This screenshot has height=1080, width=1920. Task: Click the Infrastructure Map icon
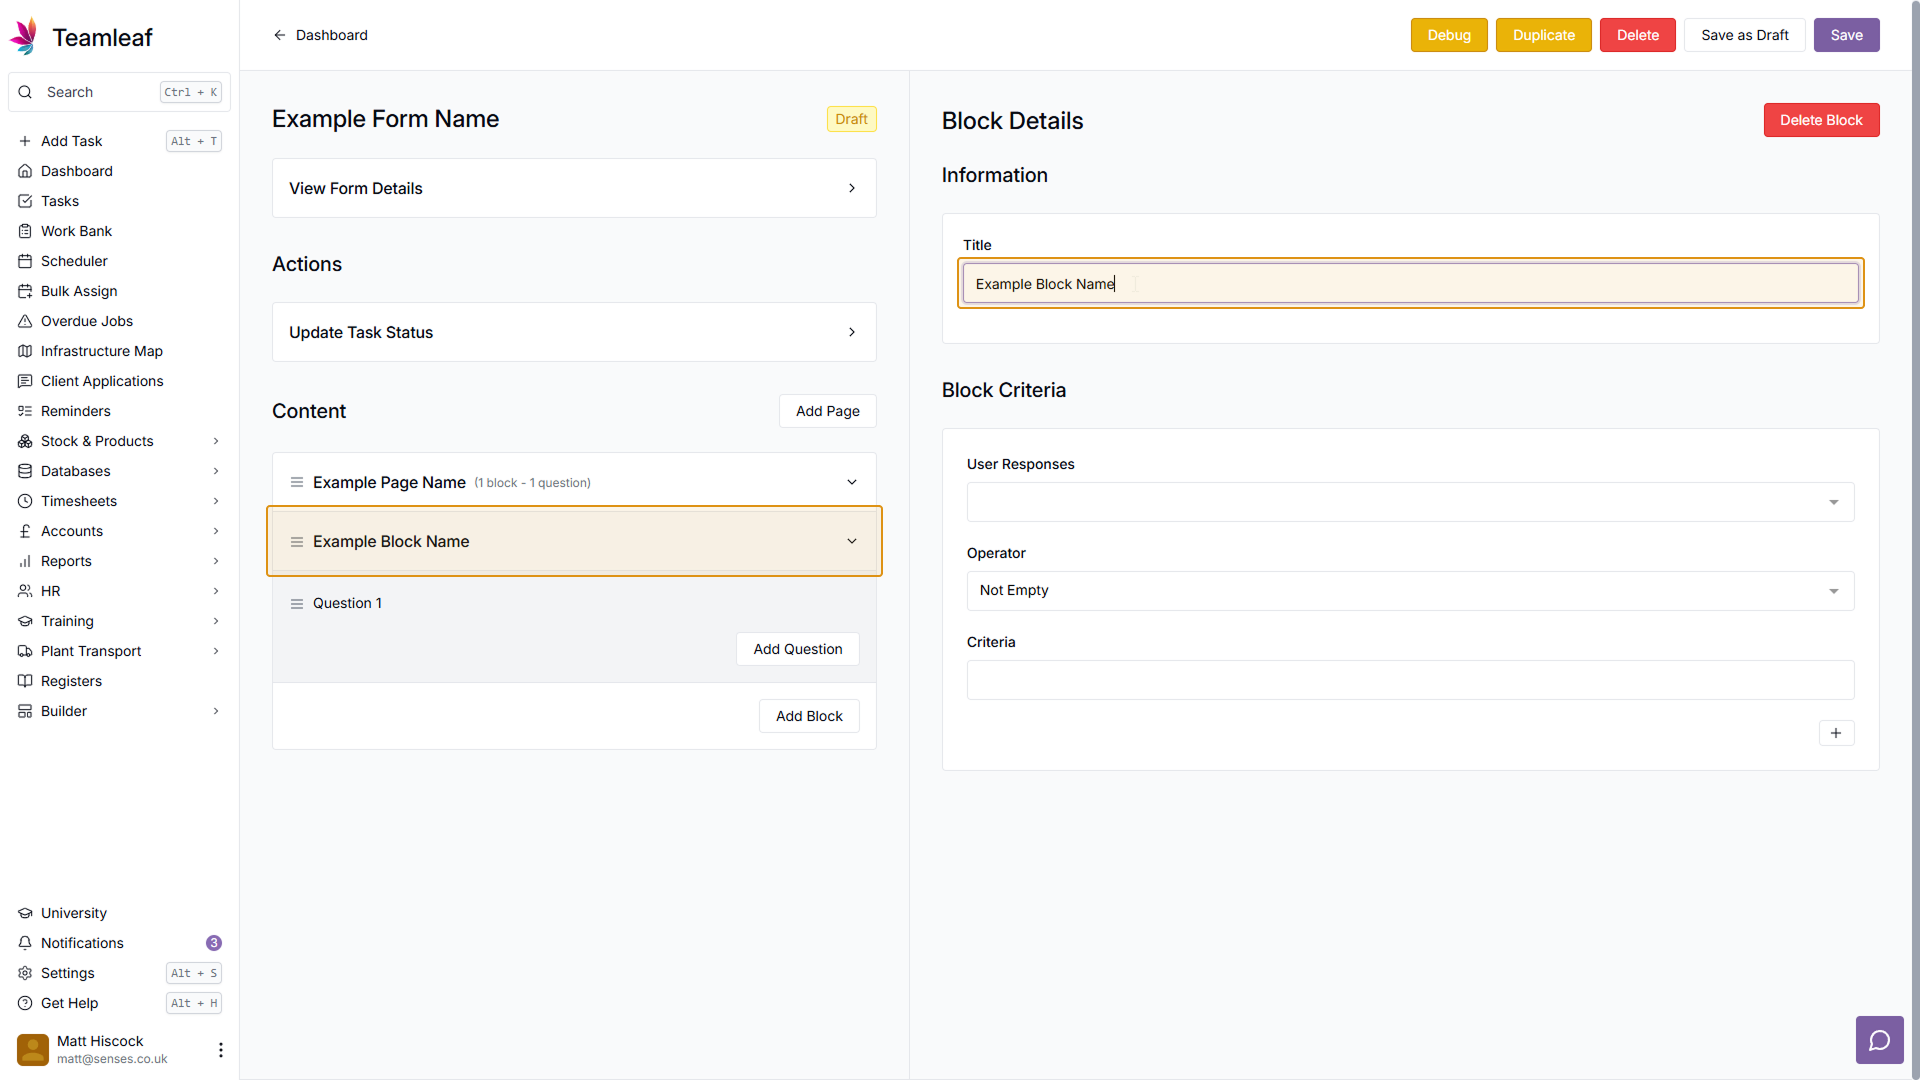coord(25,351)
